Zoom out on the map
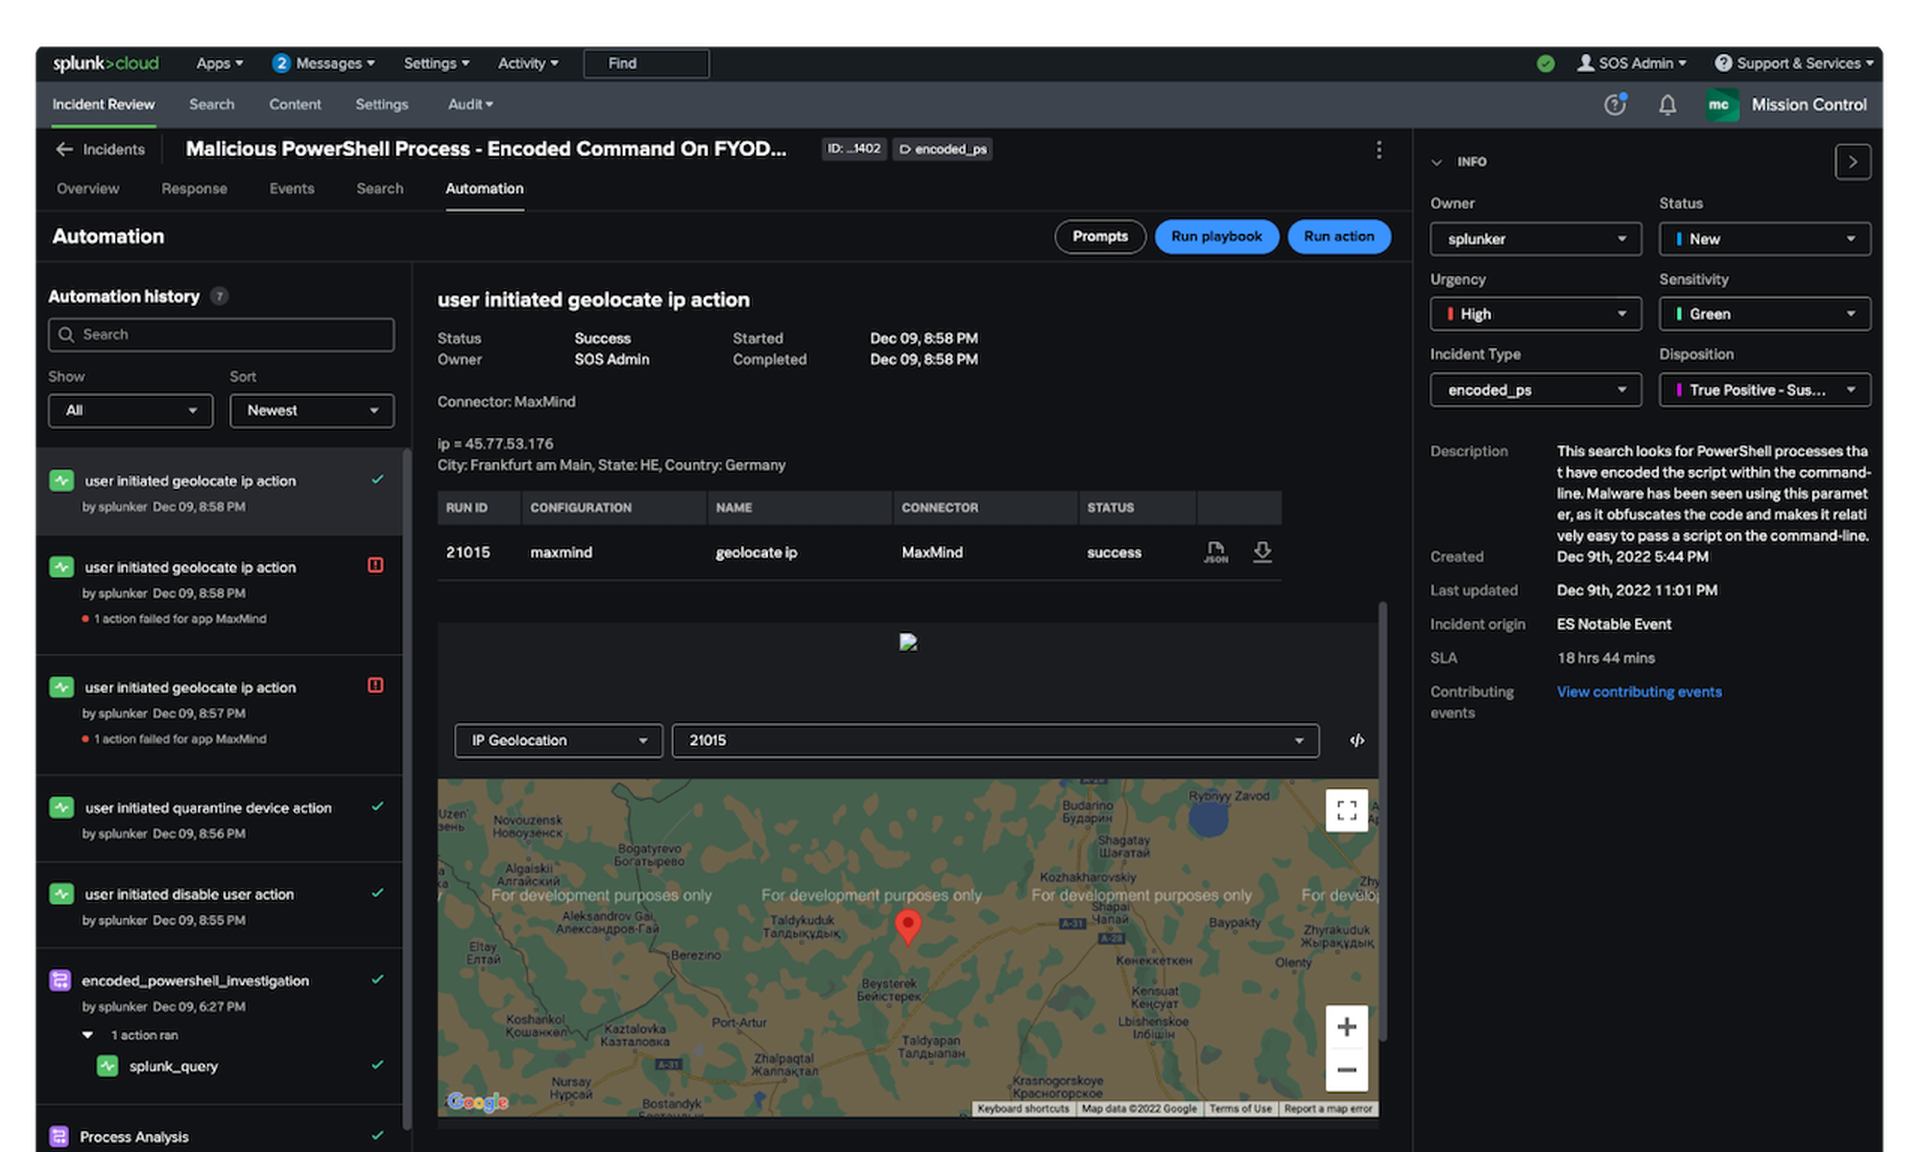 (x=1346, y=1070)
